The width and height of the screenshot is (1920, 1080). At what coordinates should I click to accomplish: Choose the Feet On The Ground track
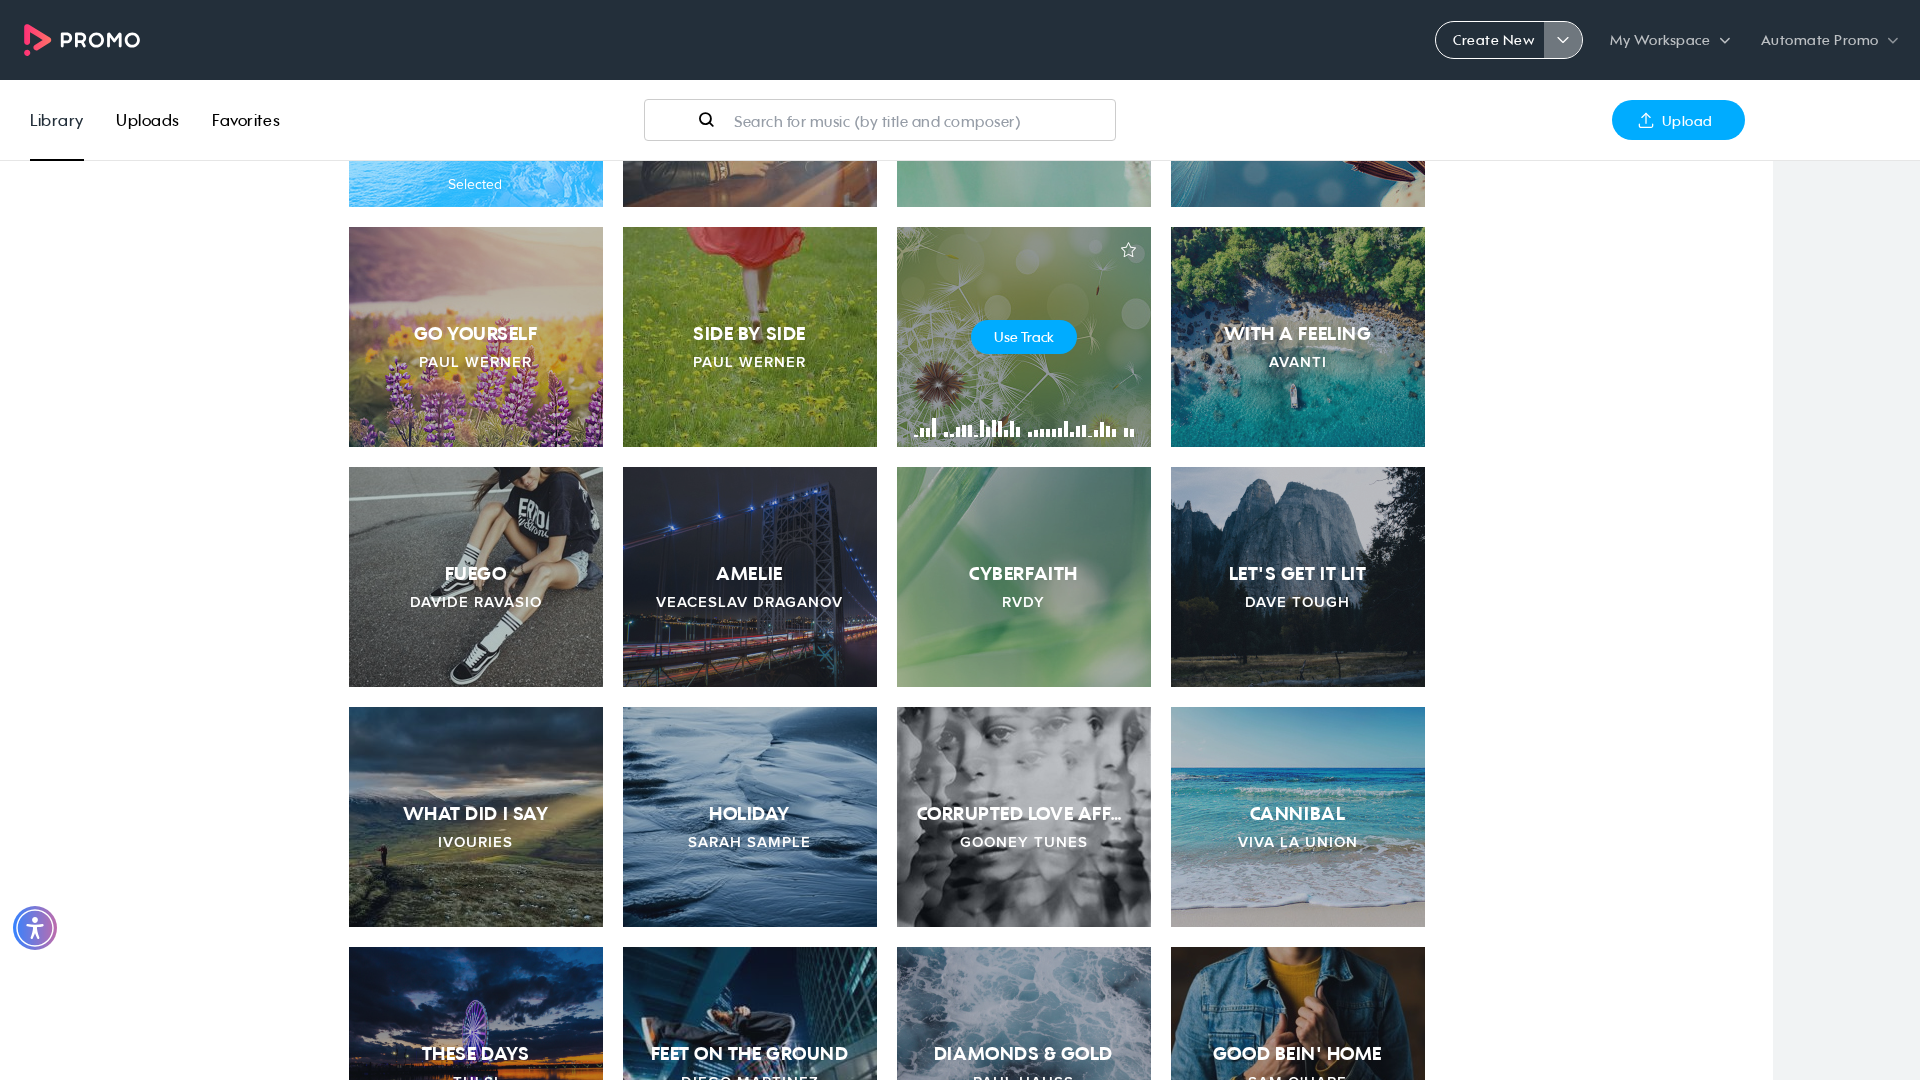pyautogui.click(x=750, y=1013)
